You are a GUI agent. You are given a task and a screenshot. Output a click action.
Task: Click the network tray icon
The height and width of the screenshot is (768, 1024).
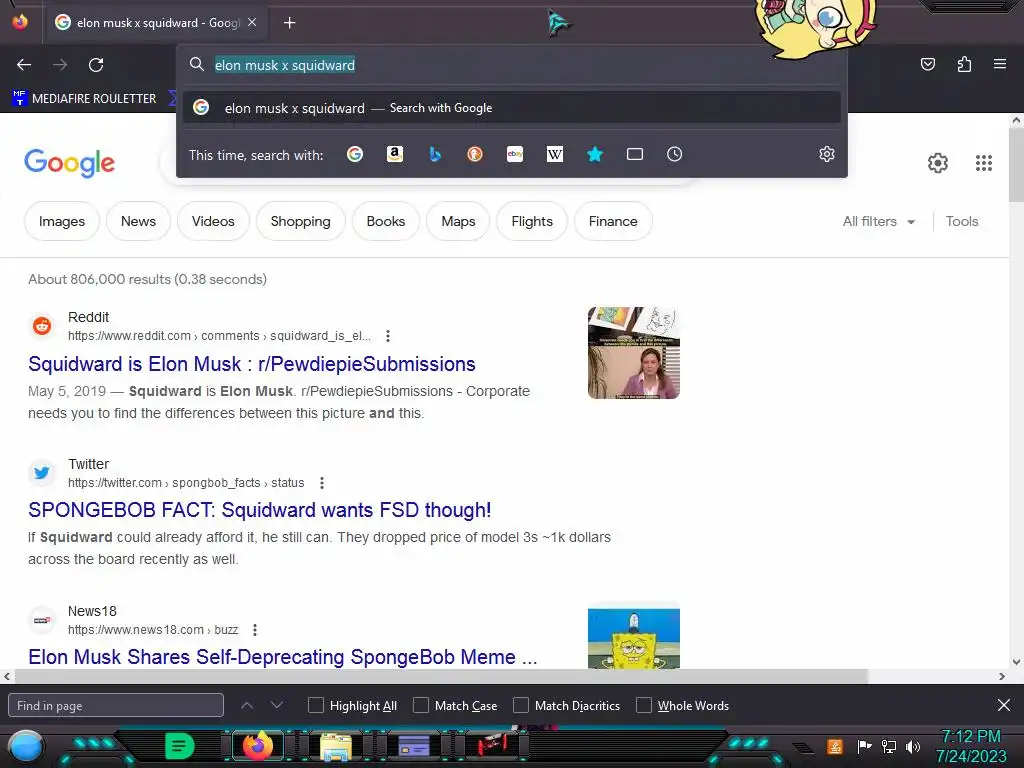pos(888,746)
